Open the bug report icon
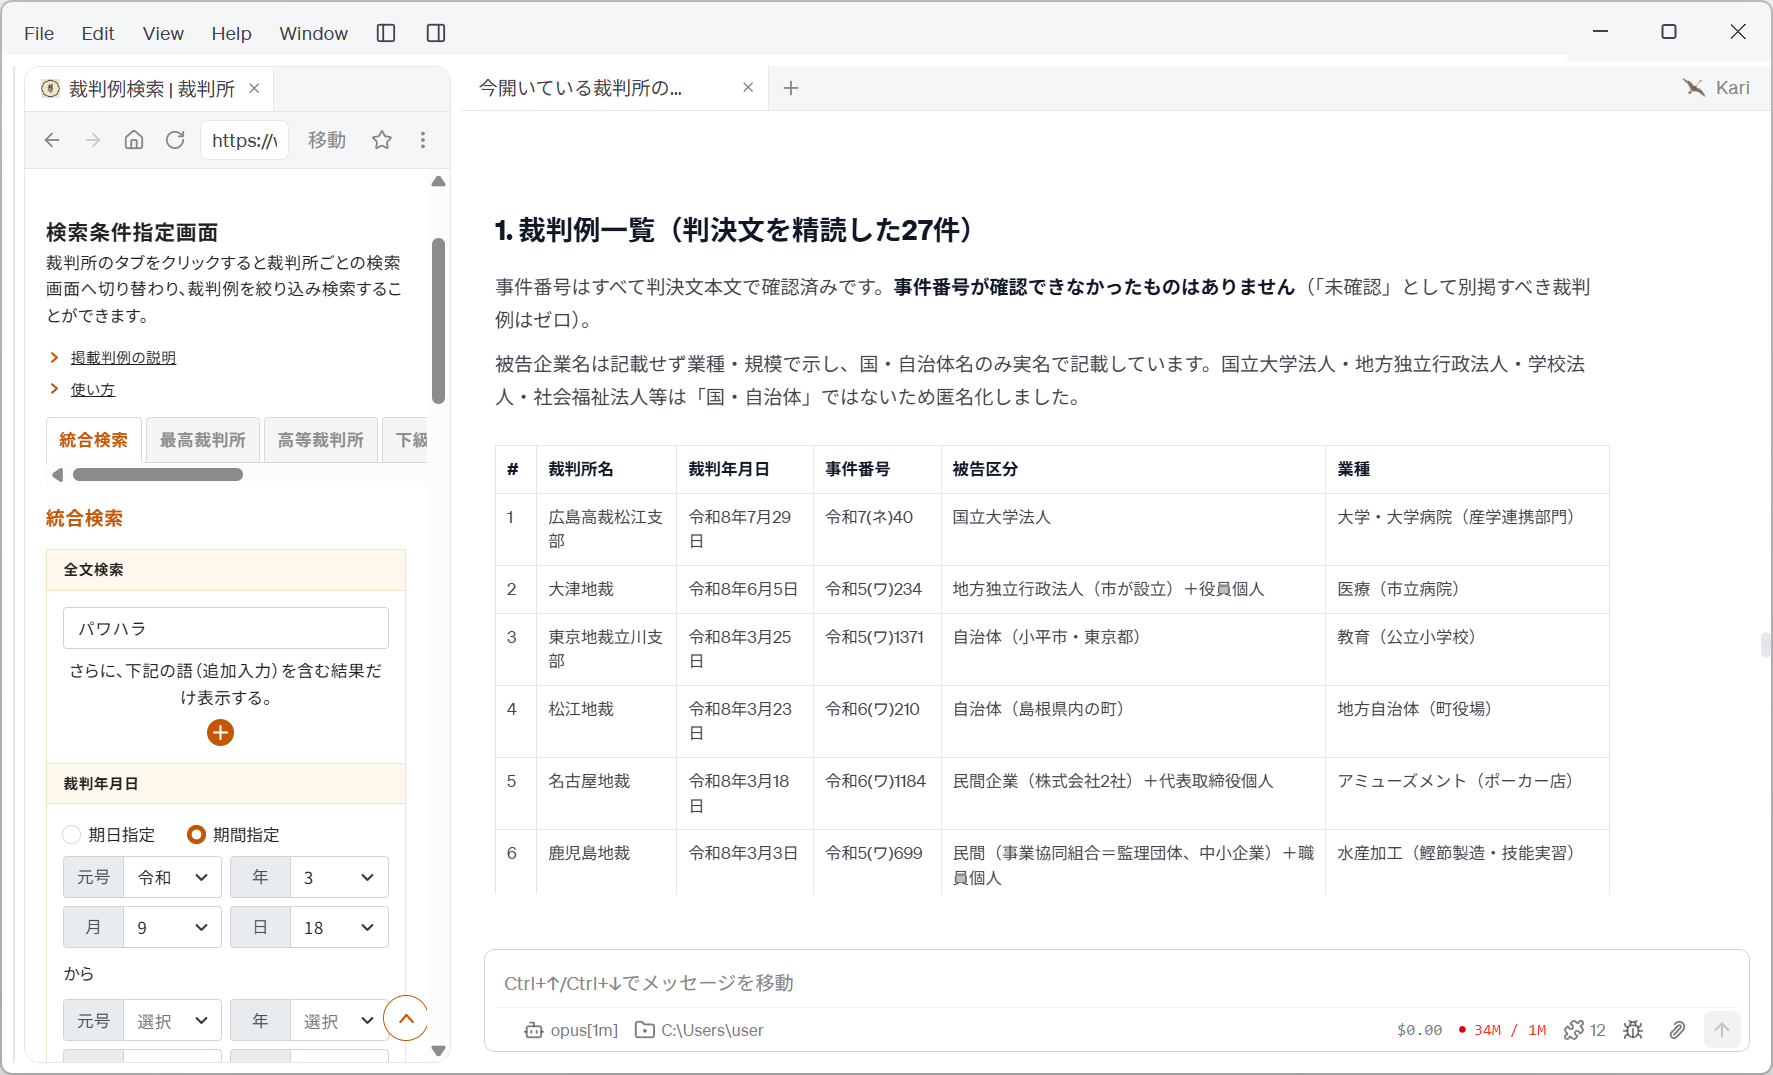Viewport: 1773px width, 1075px height. 1633,1030
